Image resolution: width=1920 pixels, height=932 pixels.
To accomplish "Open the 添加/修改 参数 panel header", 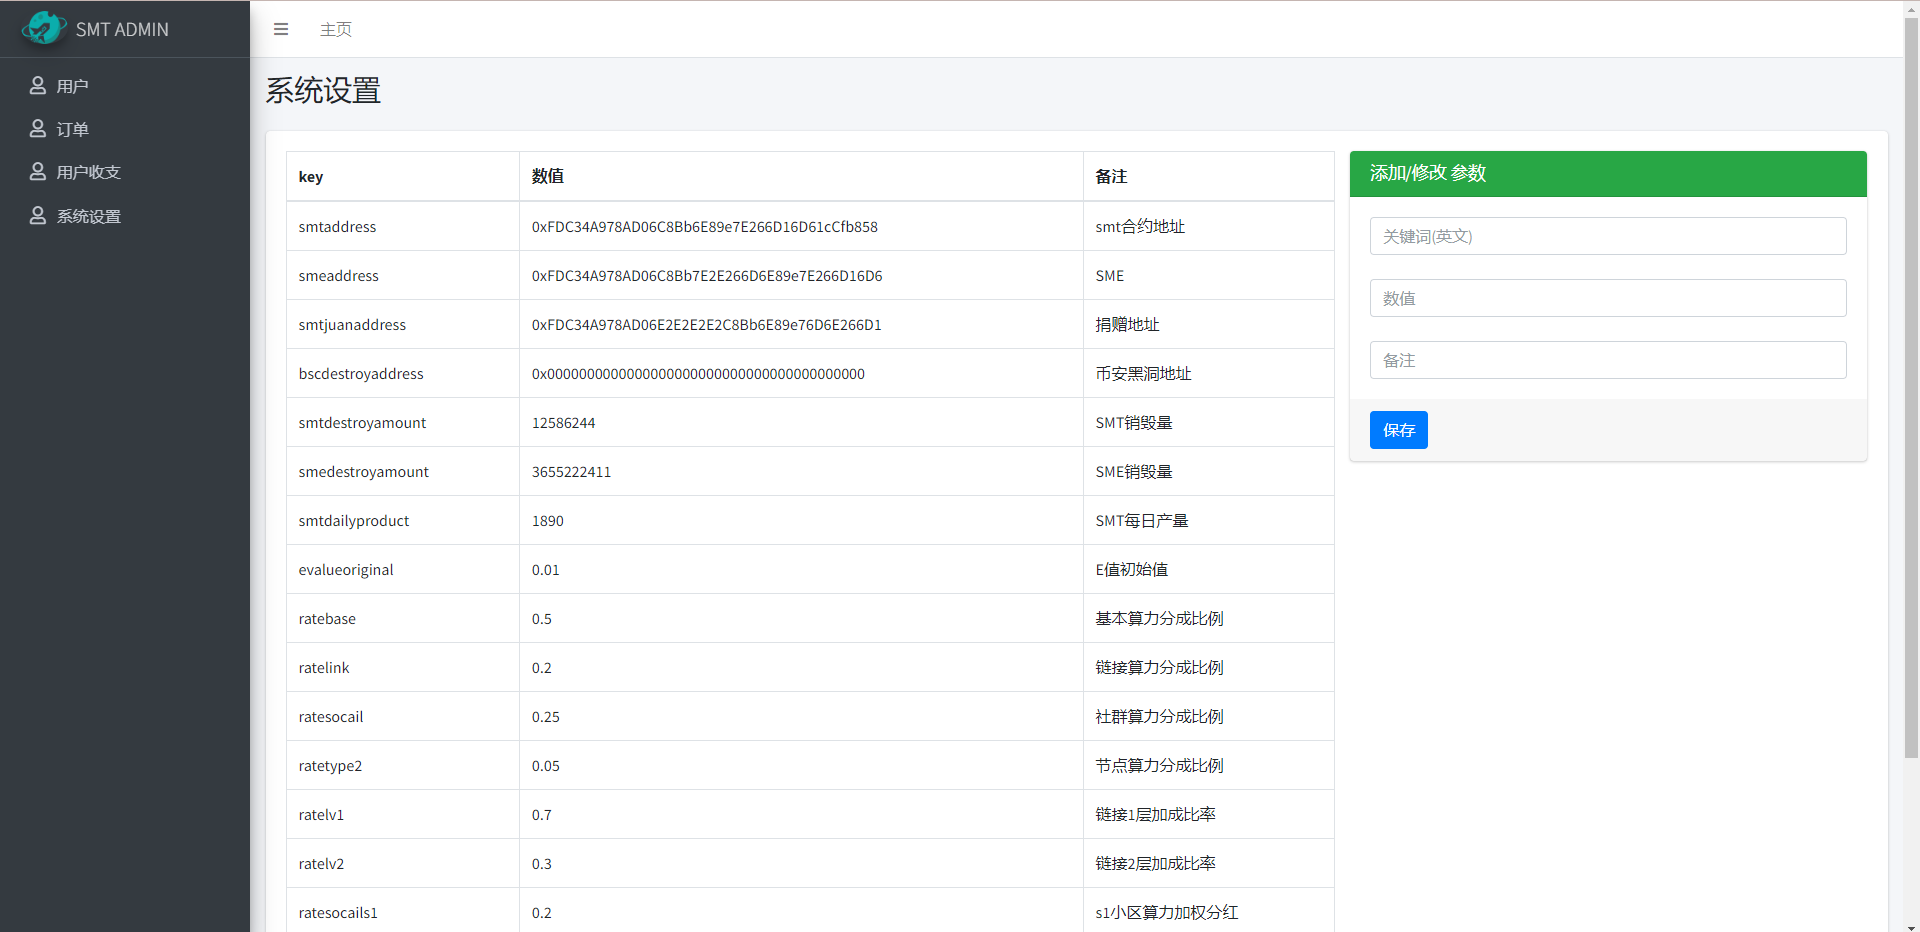I will (x=1427, y=173).
